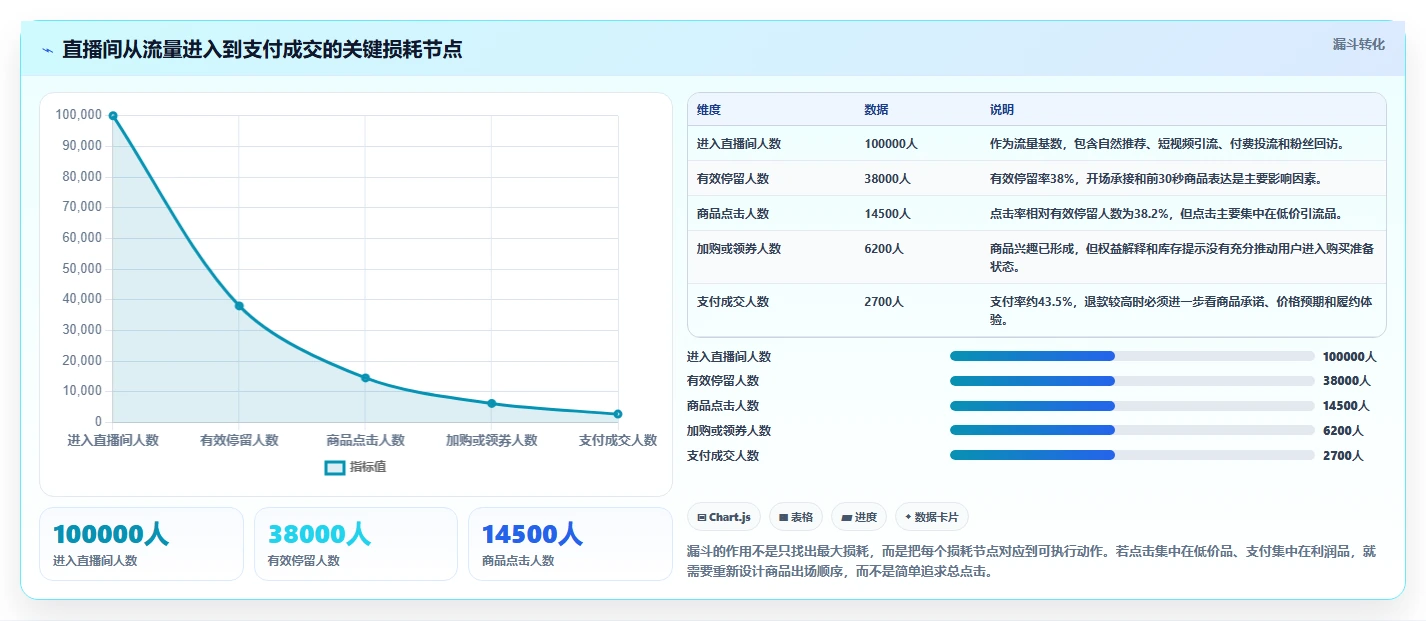Click the 有效停留人数 progress bar
1426x621 pixels.
pos(1132,381)
